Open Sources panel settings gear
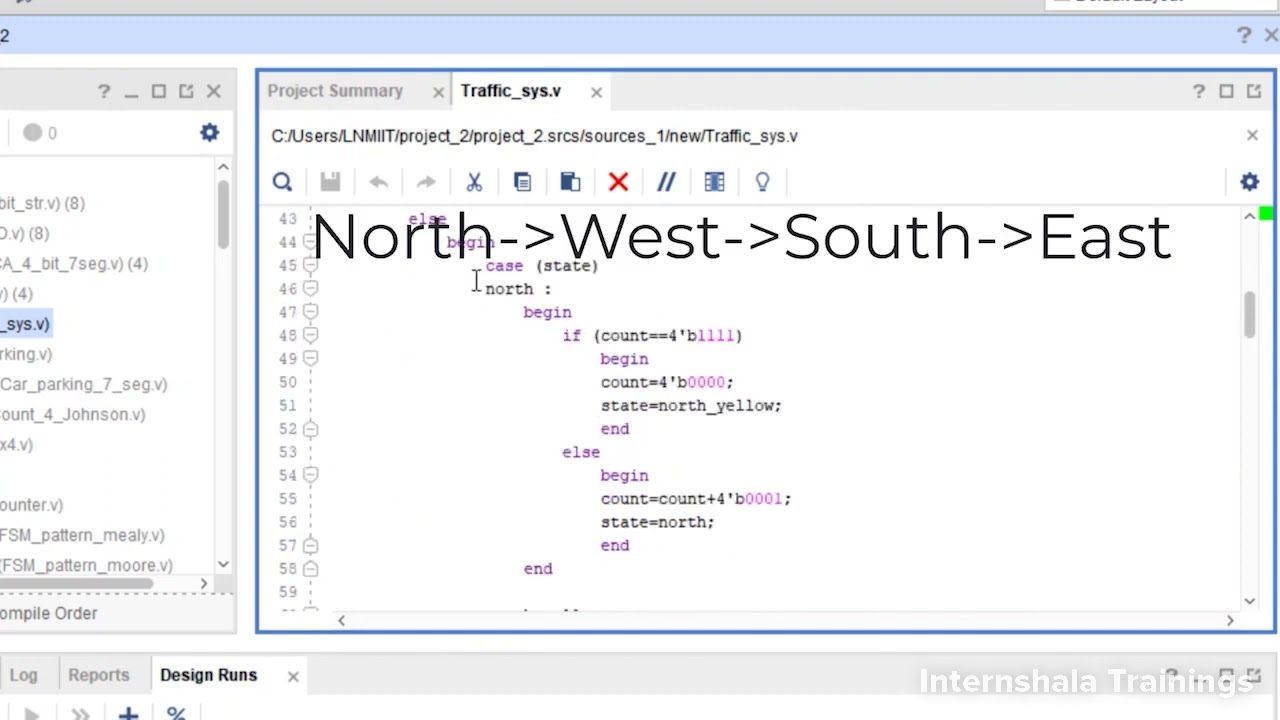1280x720 pixels. pyautogui.click(x=209, y=132)
